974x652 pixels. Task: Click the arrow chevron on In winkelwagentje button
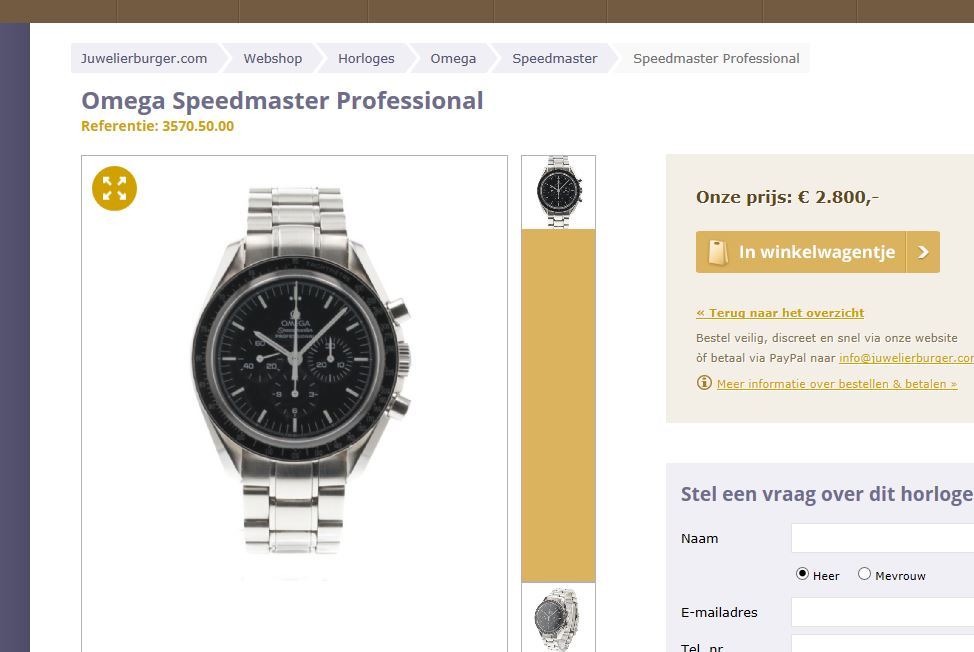923,252
